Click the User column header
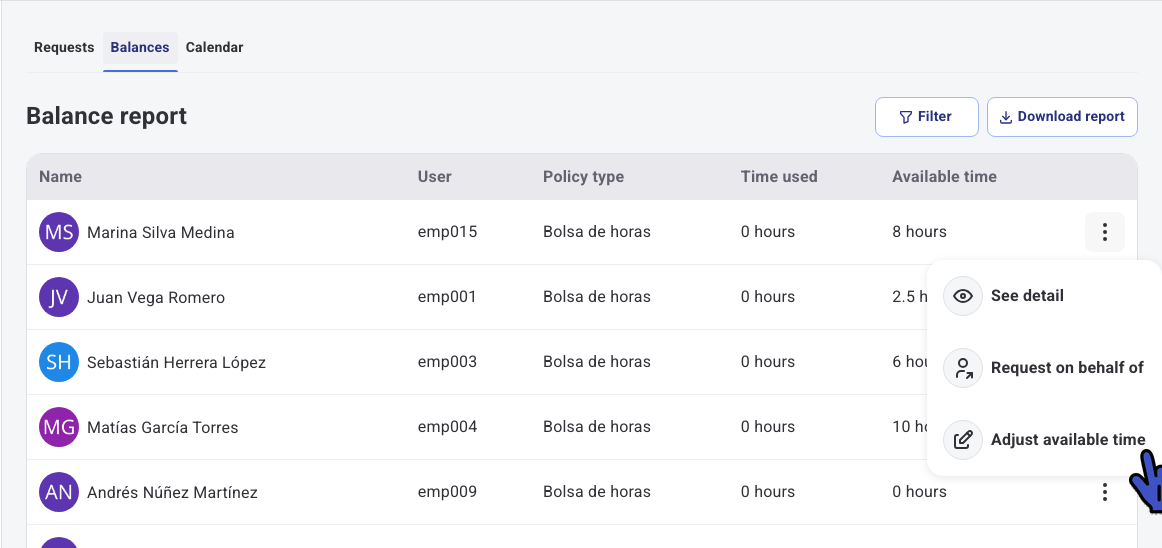1162x548 pixels. (435, 176)
